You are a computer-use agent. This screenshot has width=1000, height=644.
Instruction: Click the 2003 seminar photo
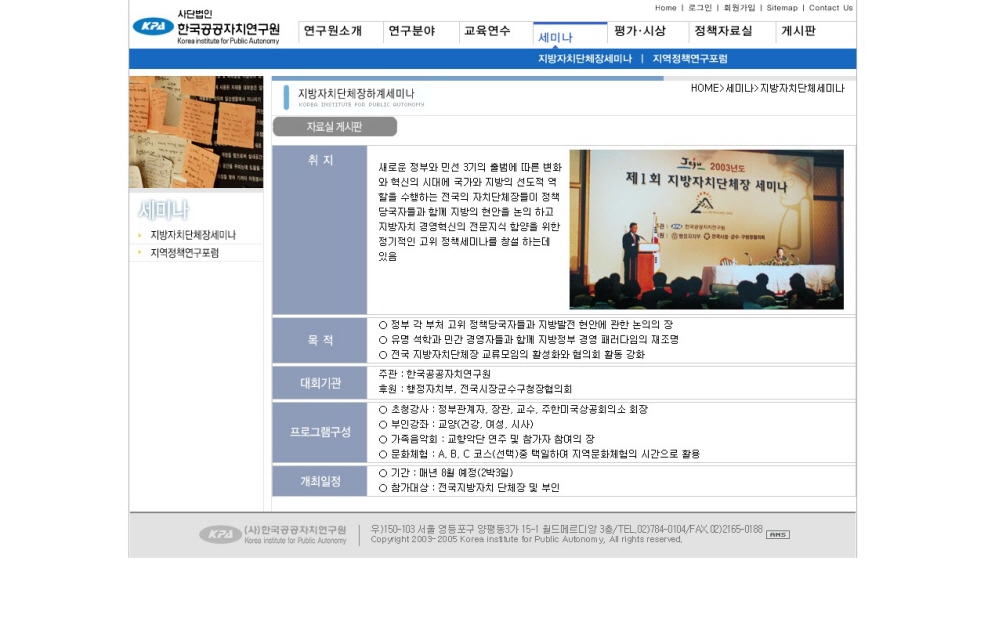(x=706, y=229)
